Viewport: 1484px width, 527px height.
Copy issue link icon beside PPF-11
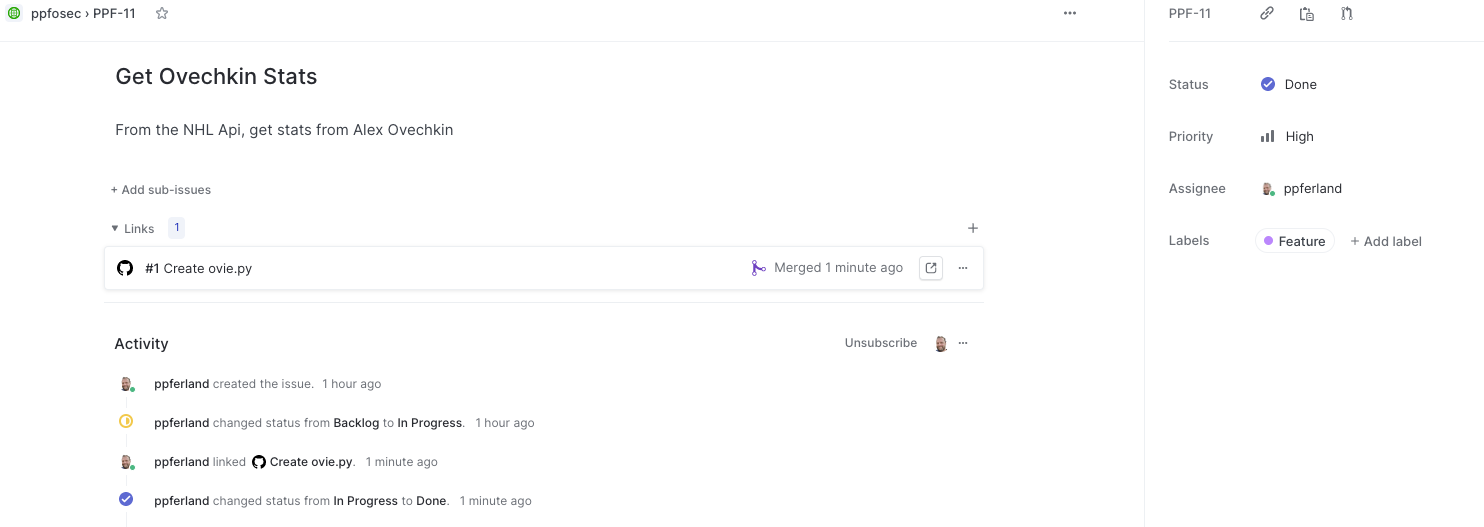(1267, 13)
